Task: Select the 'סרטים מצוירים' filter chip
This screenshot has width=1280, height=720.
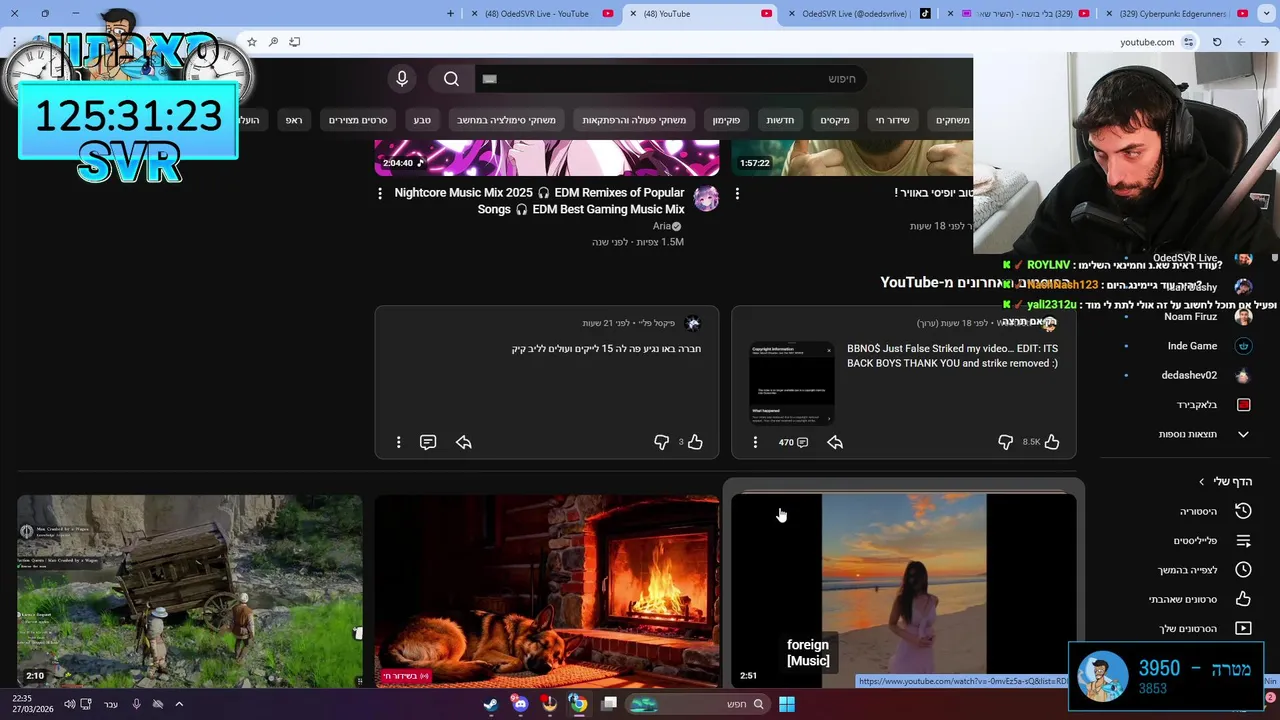Action: tap(358, 120)
